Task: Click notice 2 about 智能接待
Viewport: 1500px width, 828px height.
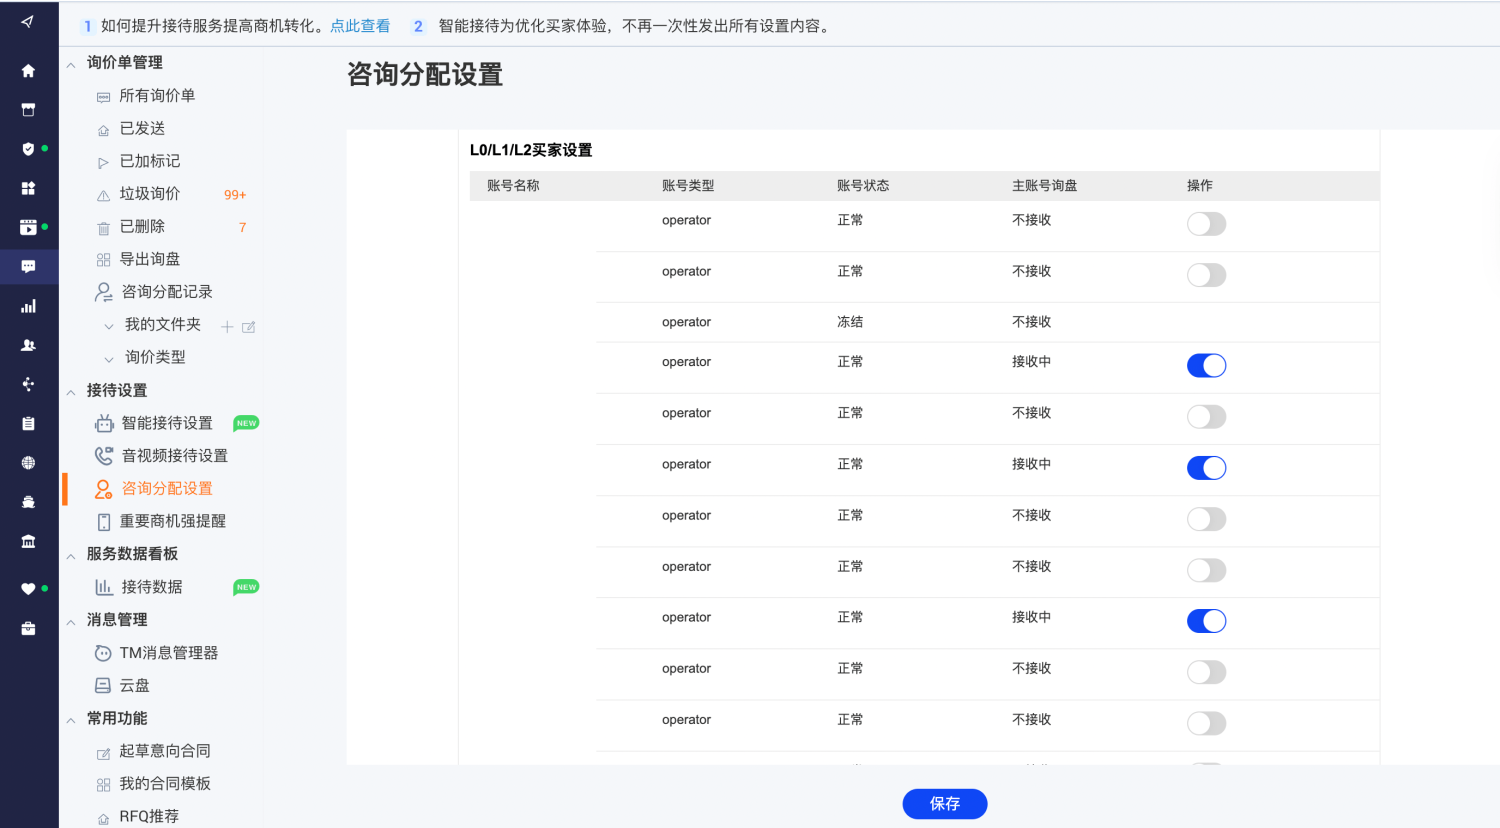Action: tap(634, 26)
